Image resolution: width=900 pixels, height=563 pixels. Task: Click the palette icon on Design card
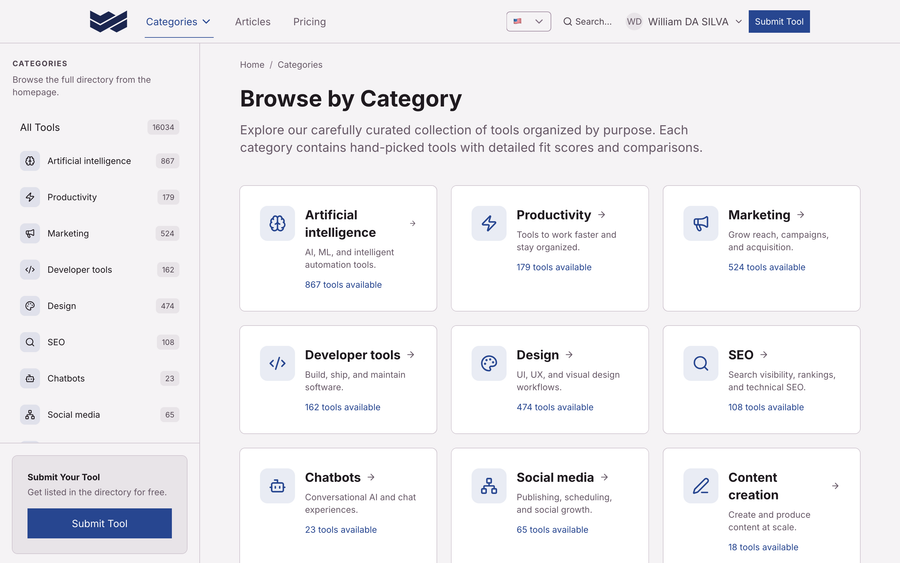489,363
